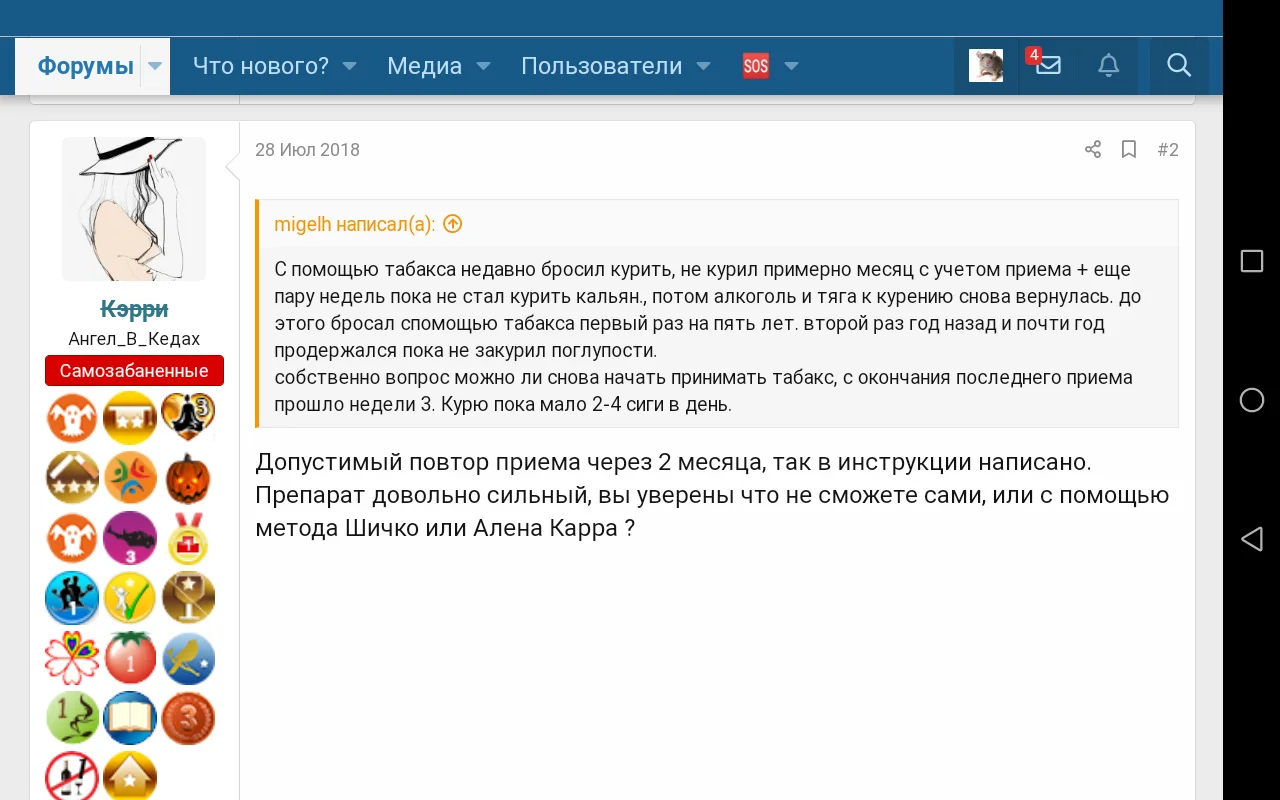The image size is (1280, 800).
Task: Click your profile avatar in the header
Action: click(985, 65)
